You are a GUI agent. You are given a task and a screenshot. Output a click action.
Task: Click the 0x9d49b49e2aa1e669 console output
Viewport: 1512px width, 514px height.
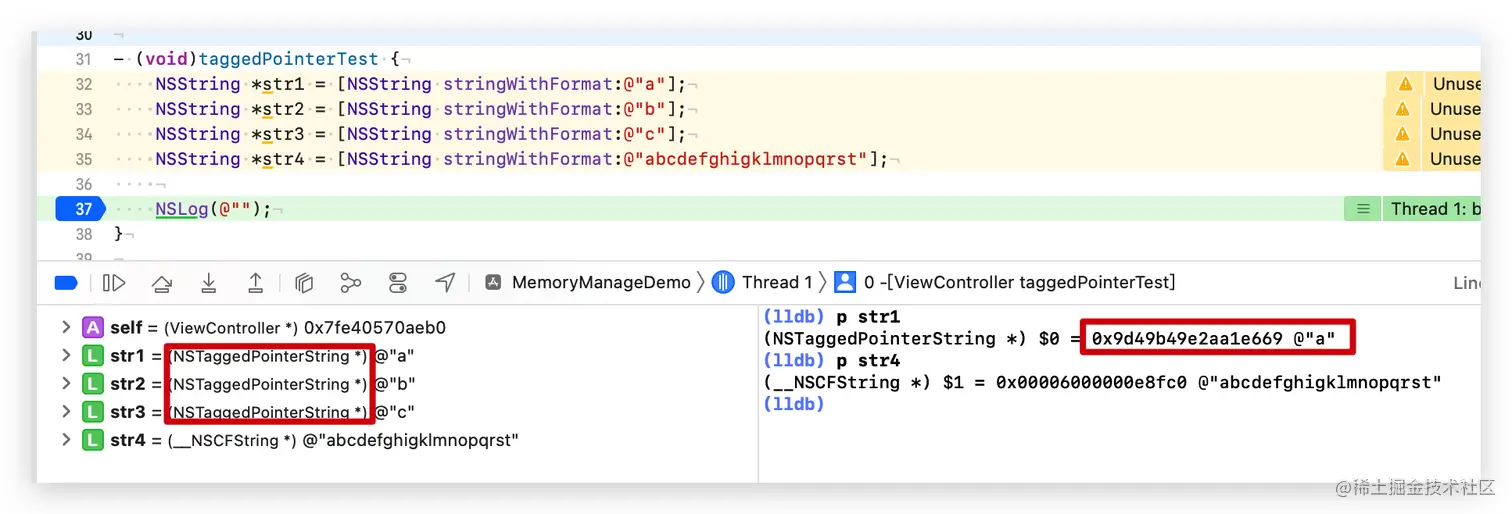tap(1187, 338)
